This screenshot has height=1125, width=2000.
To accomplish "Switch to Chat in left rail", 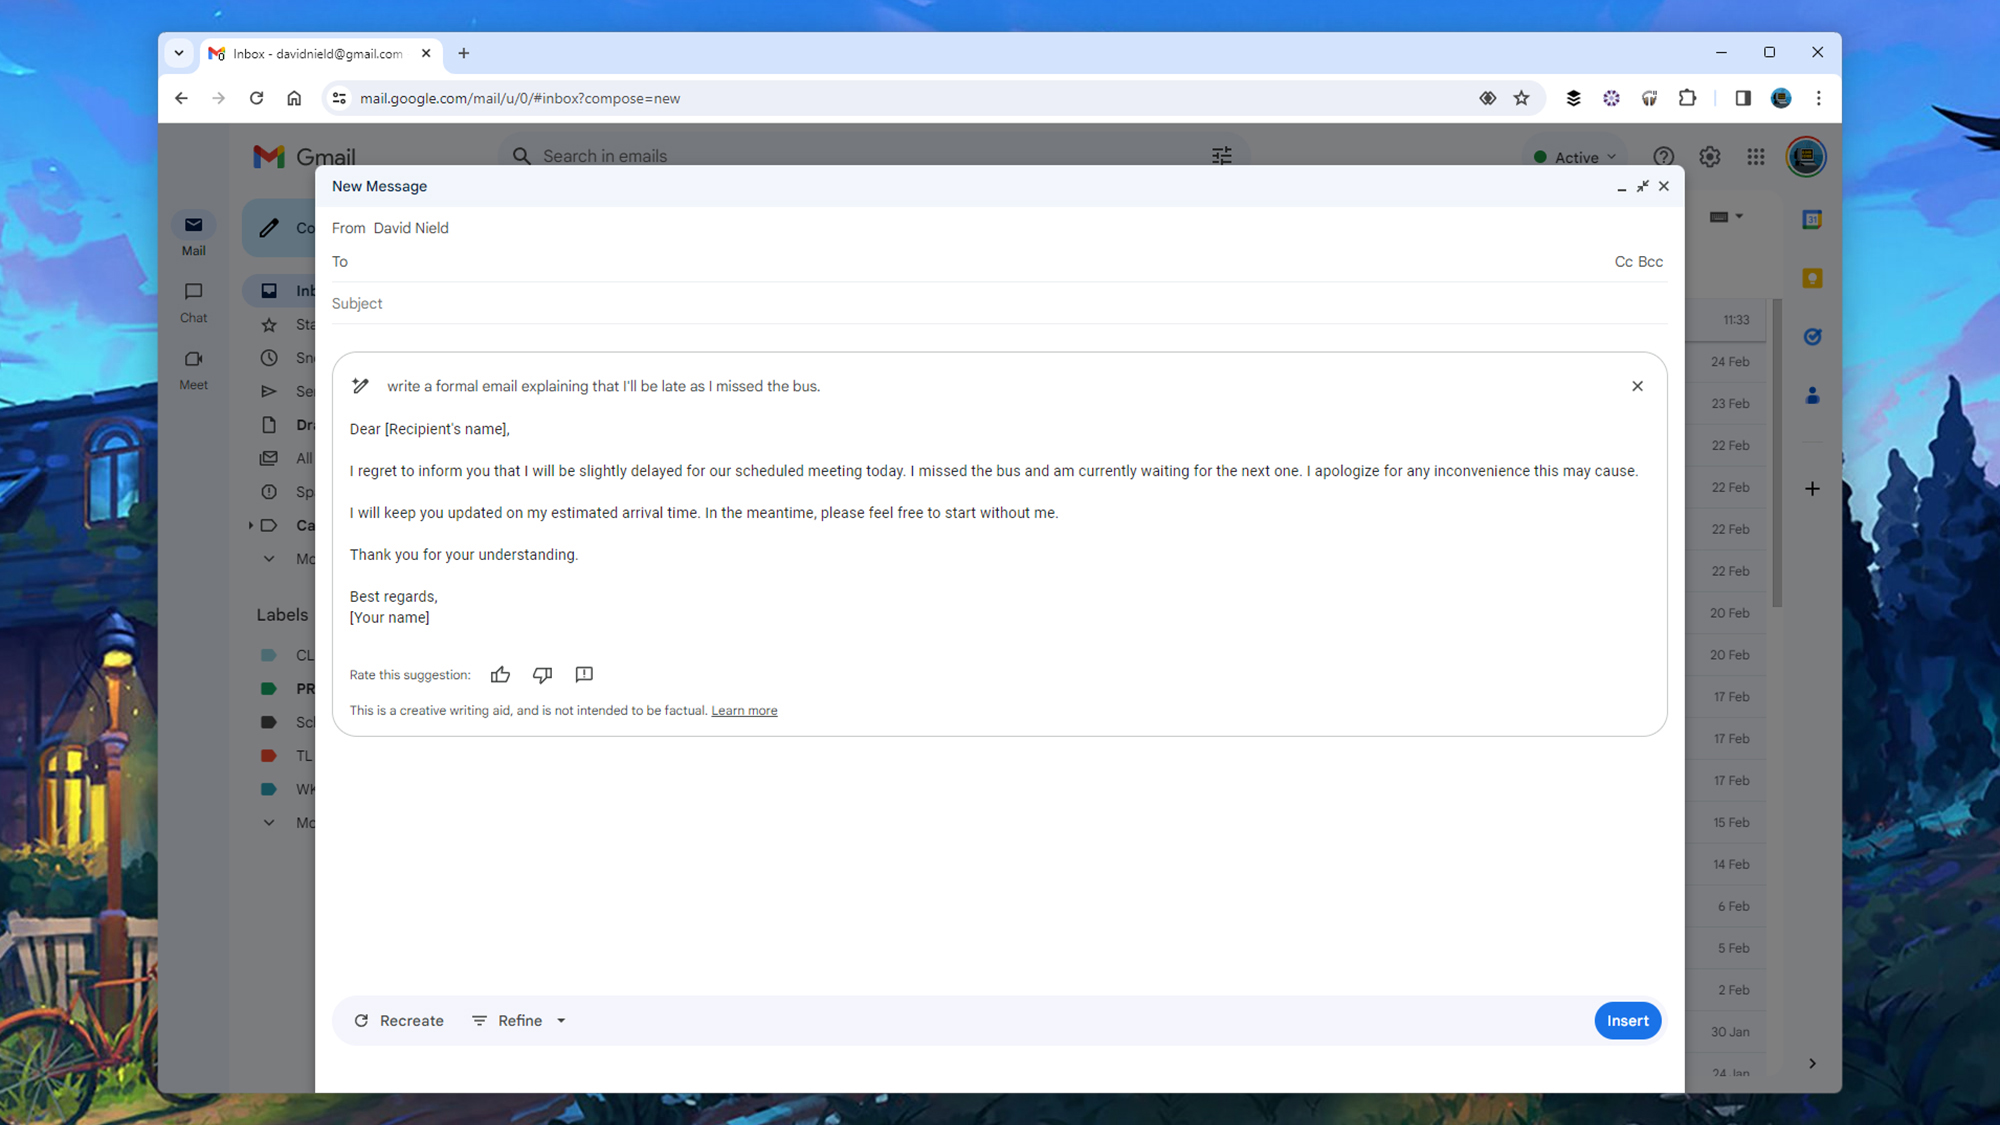I will pos(193,302).
